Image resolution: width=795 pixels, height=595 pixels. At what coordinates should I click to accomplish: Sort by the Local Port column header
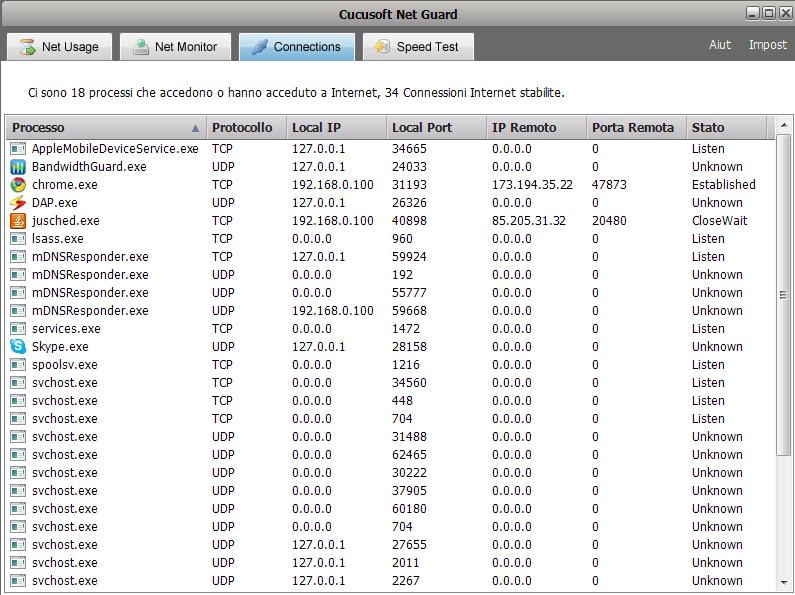436,127
